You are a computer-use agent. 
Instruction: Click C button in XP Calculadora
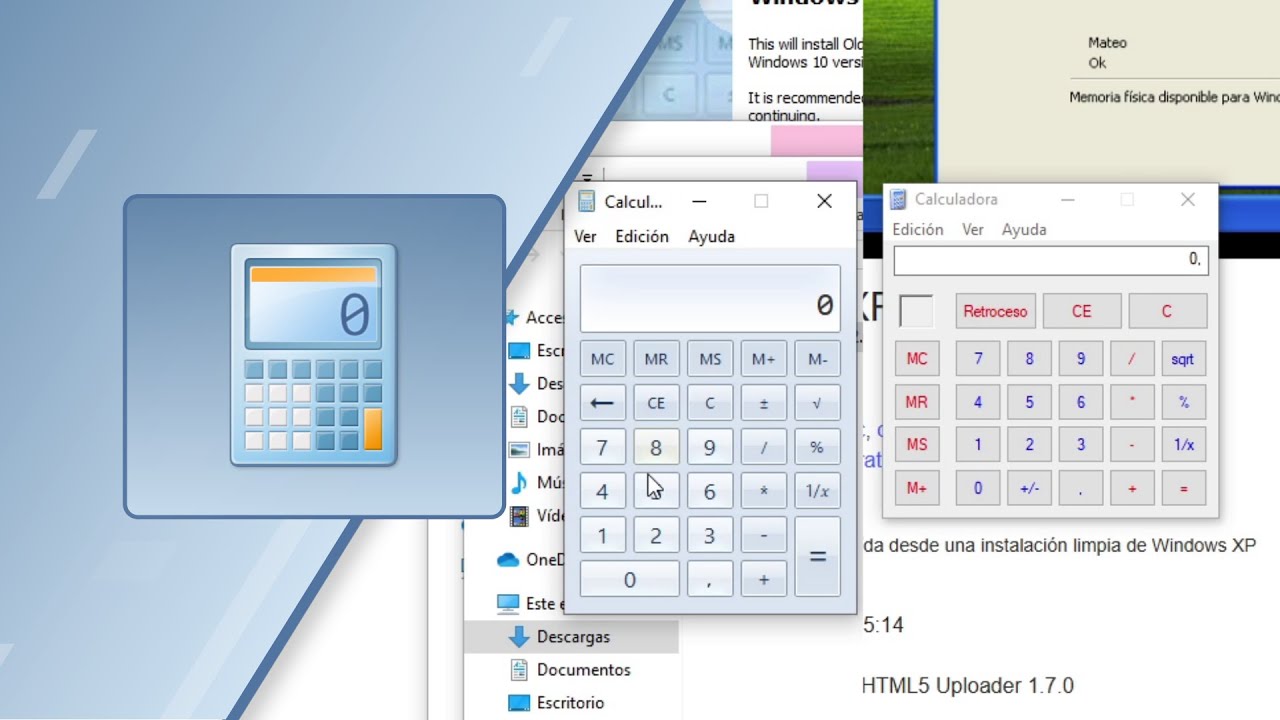(x=1167, y=311)
